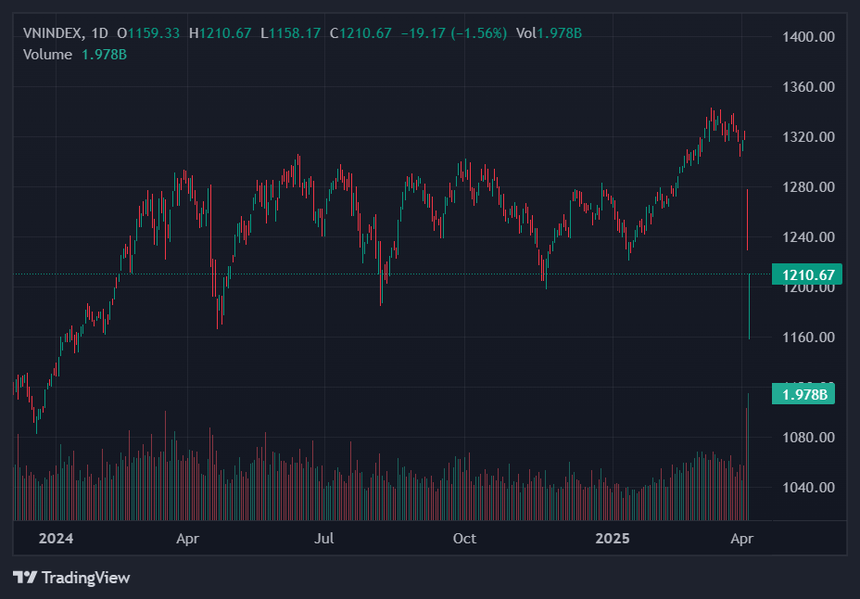The width and height of the screenshot is (860, 599).
Task: Click the 1400.00 price axis label
Action: tap(809, 37)
